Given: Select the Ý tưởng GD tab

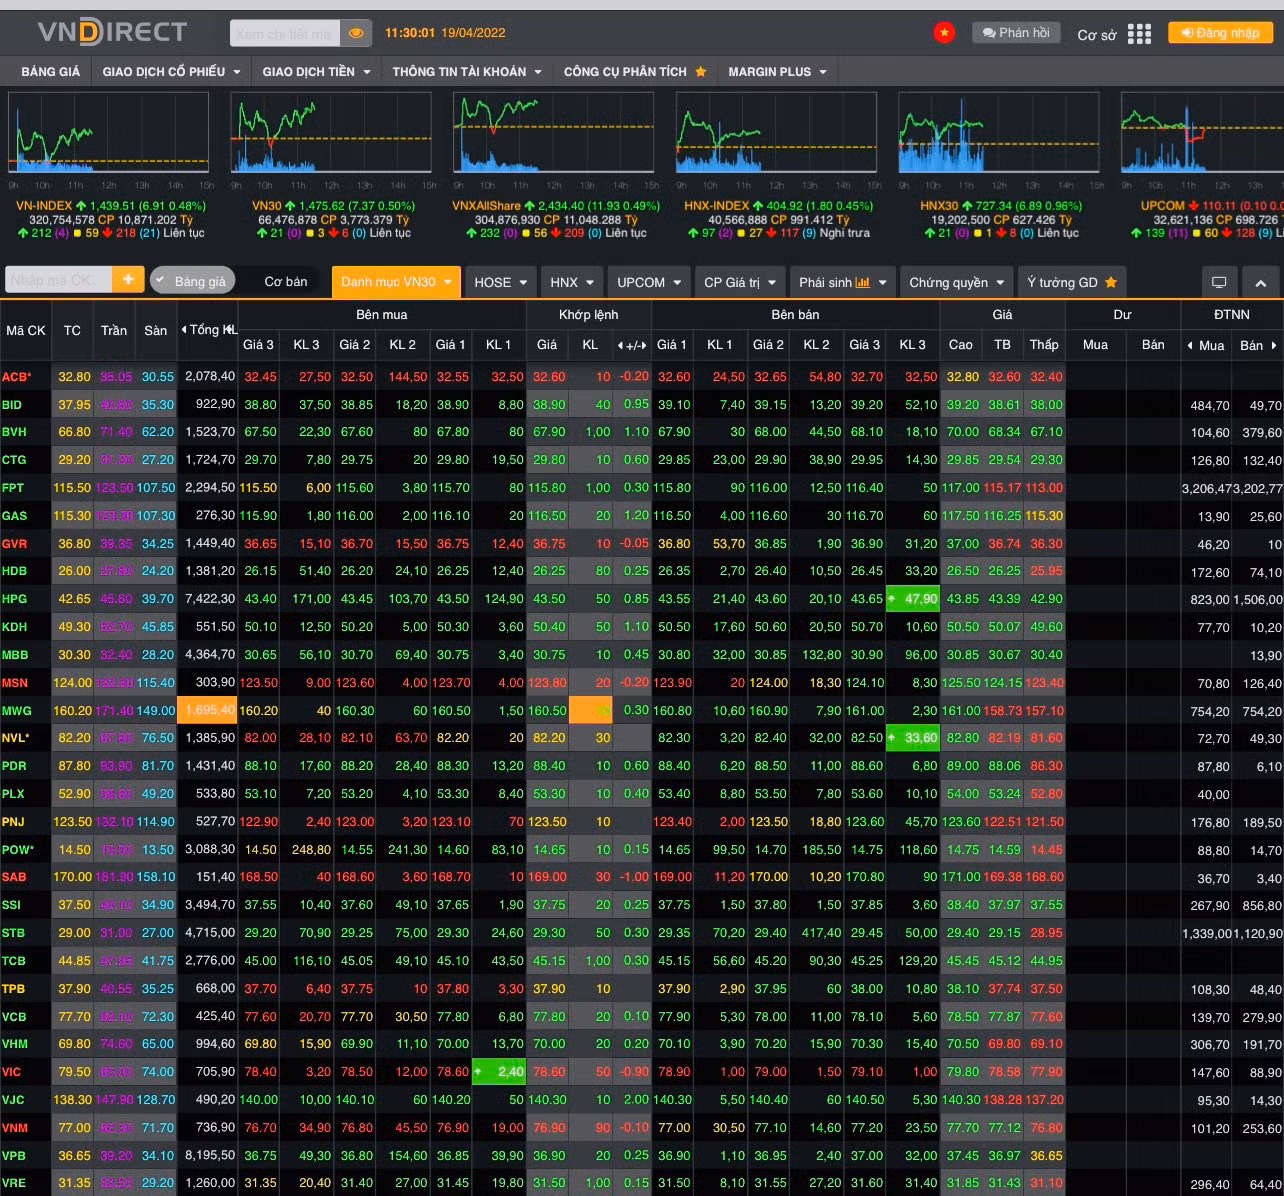Looking at the screenshot, I should click(1072, 282).
